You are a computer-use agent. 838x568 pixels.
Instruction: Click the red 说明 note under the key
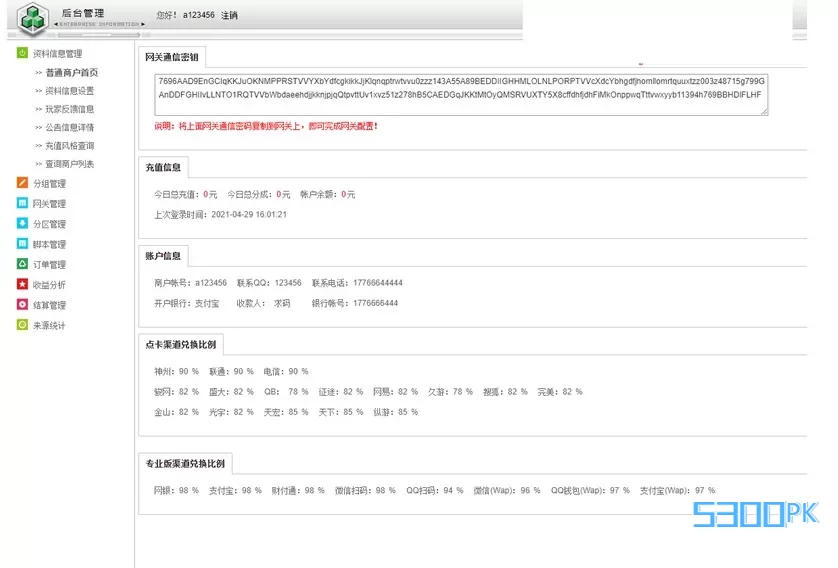(x=266, y=126)
